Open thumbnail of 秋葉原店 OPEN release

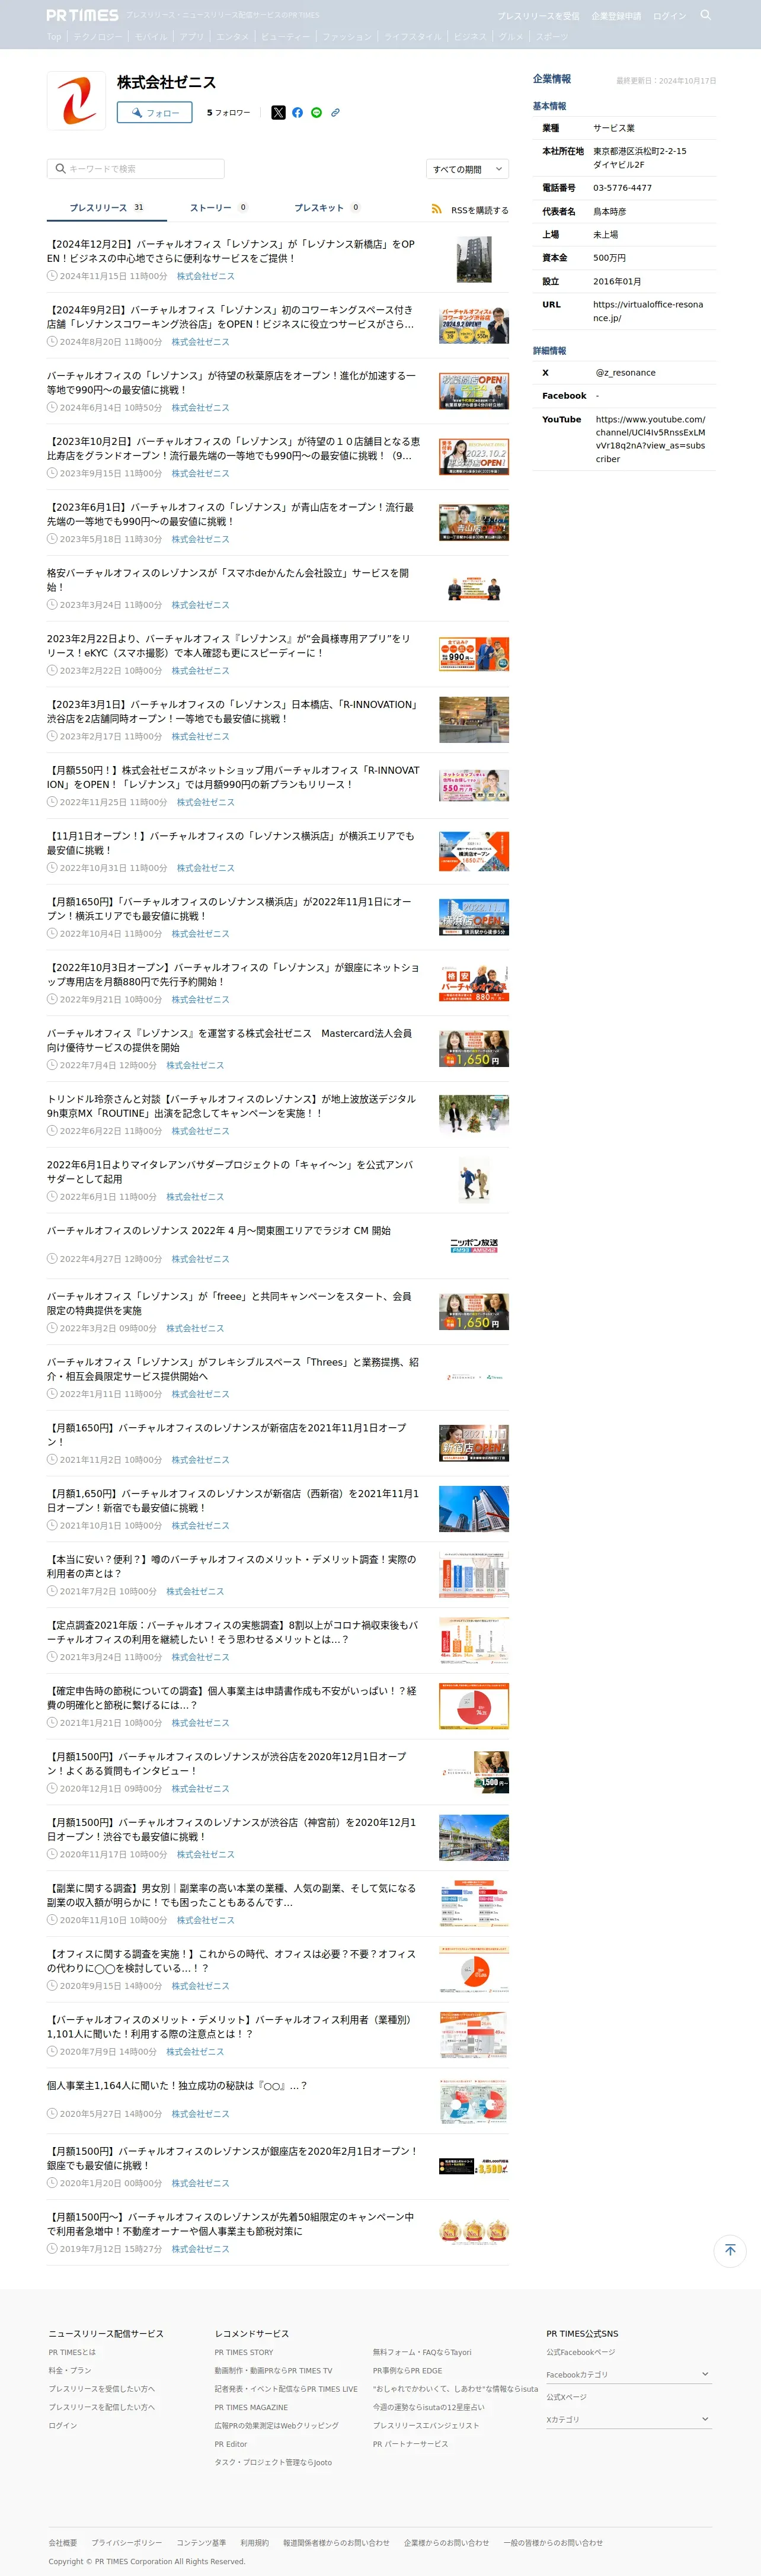coord(474,391)
